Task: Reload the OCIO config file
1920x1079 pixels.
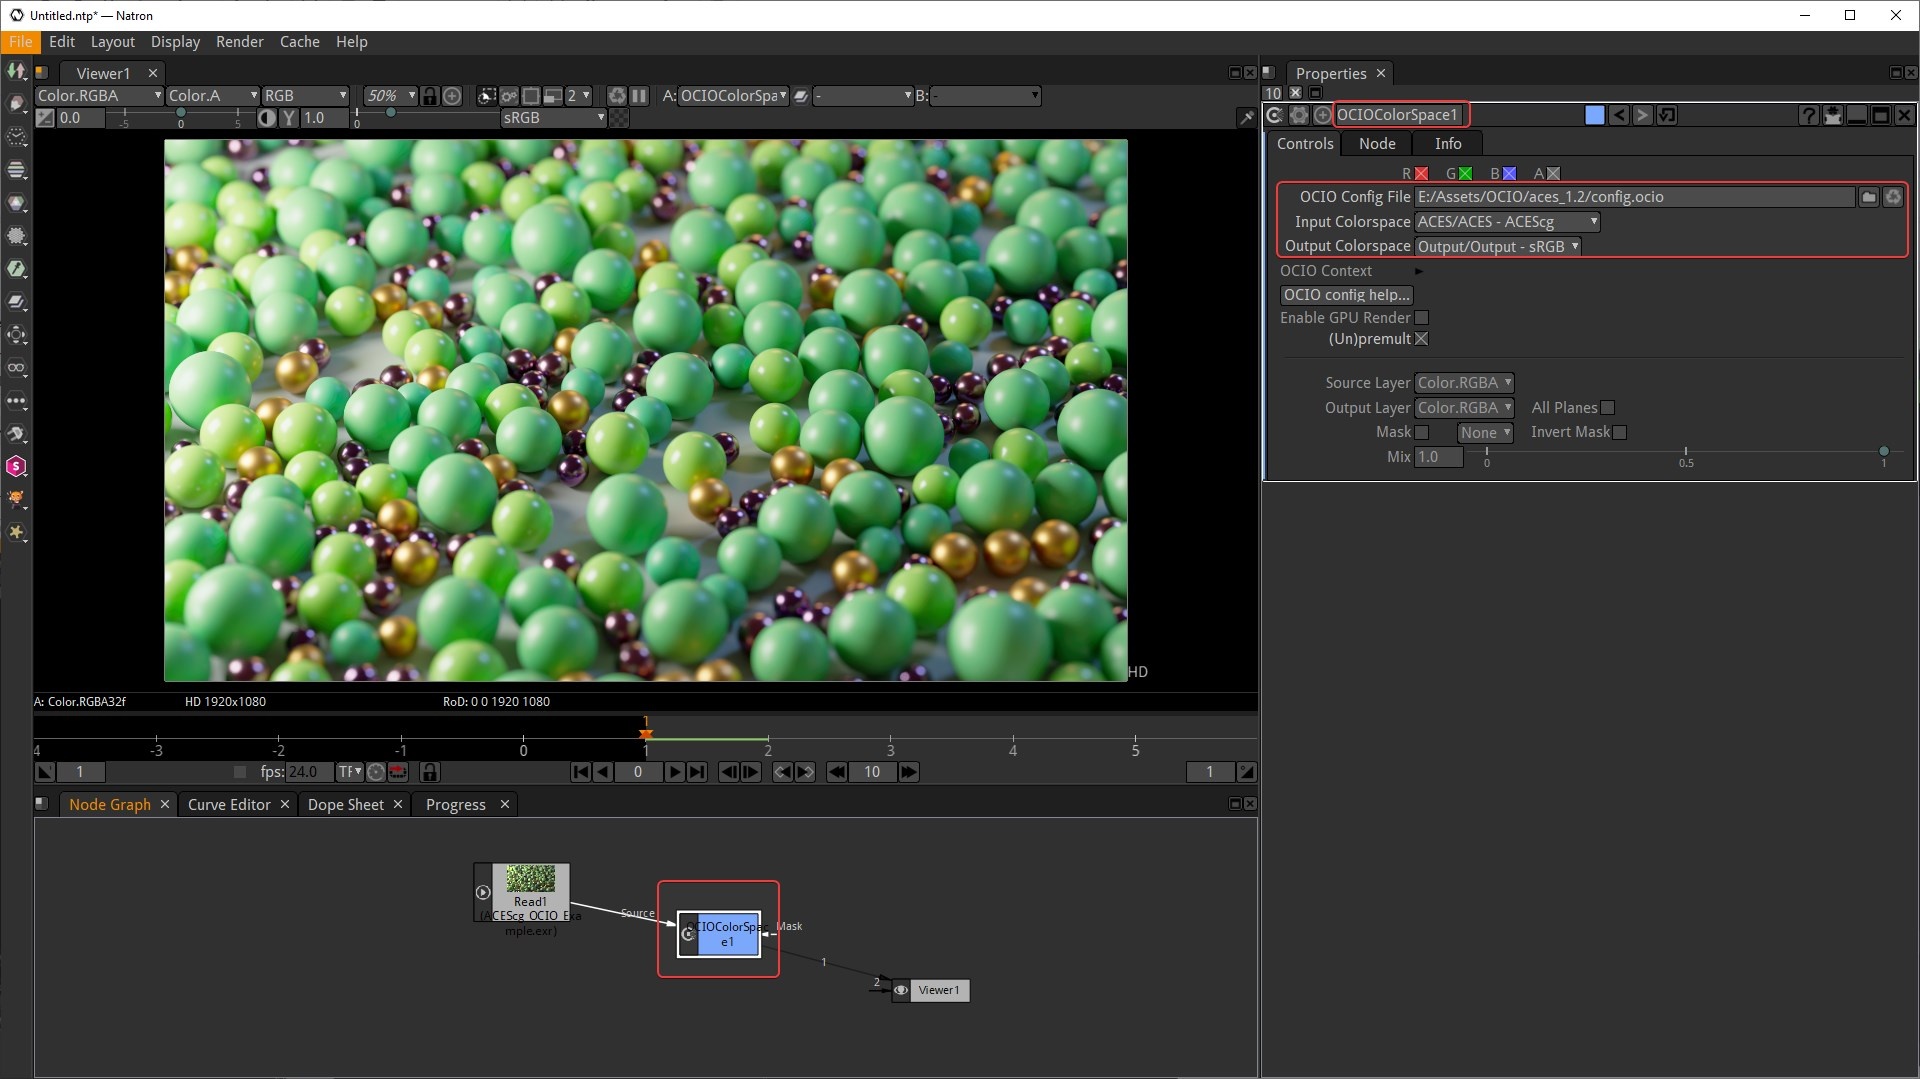Action: coord(1893,197)
